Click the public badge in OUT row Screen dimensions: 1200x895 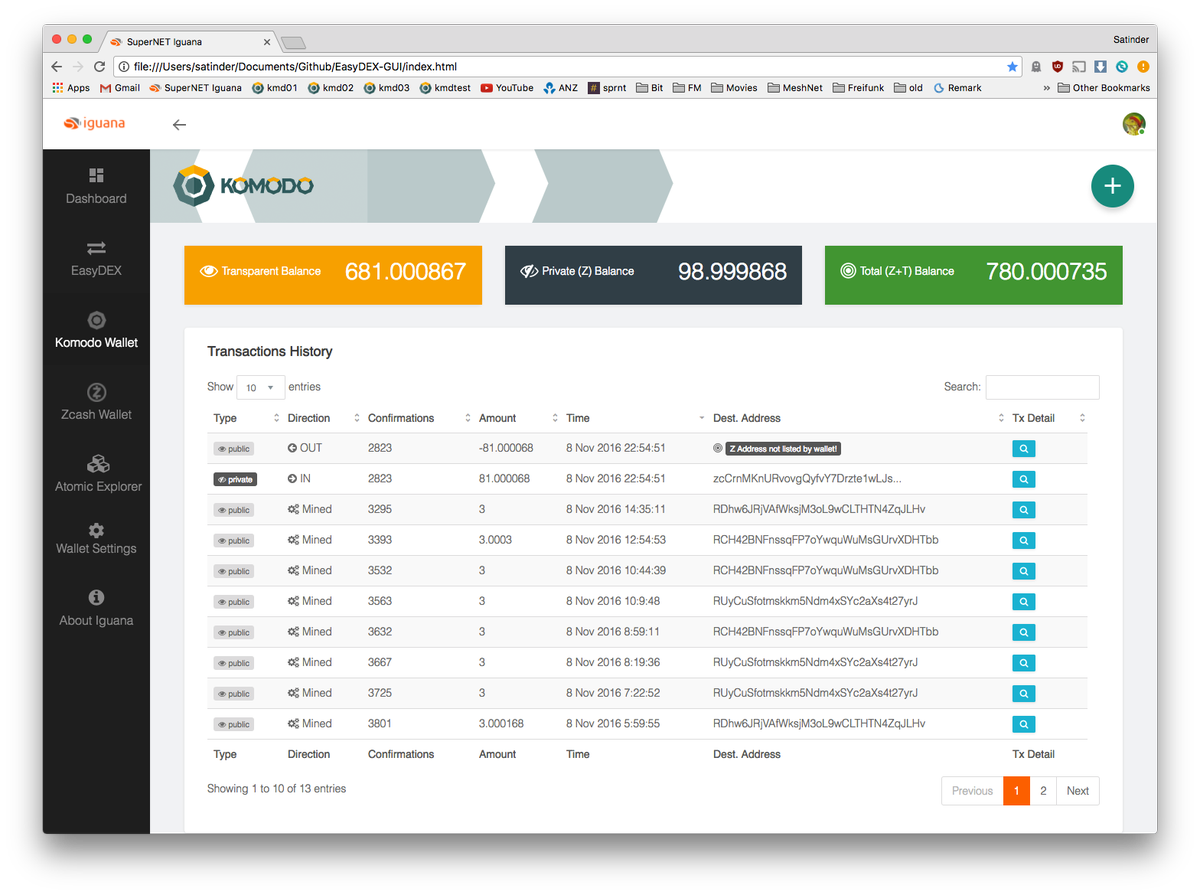click(x=233, y=449)
